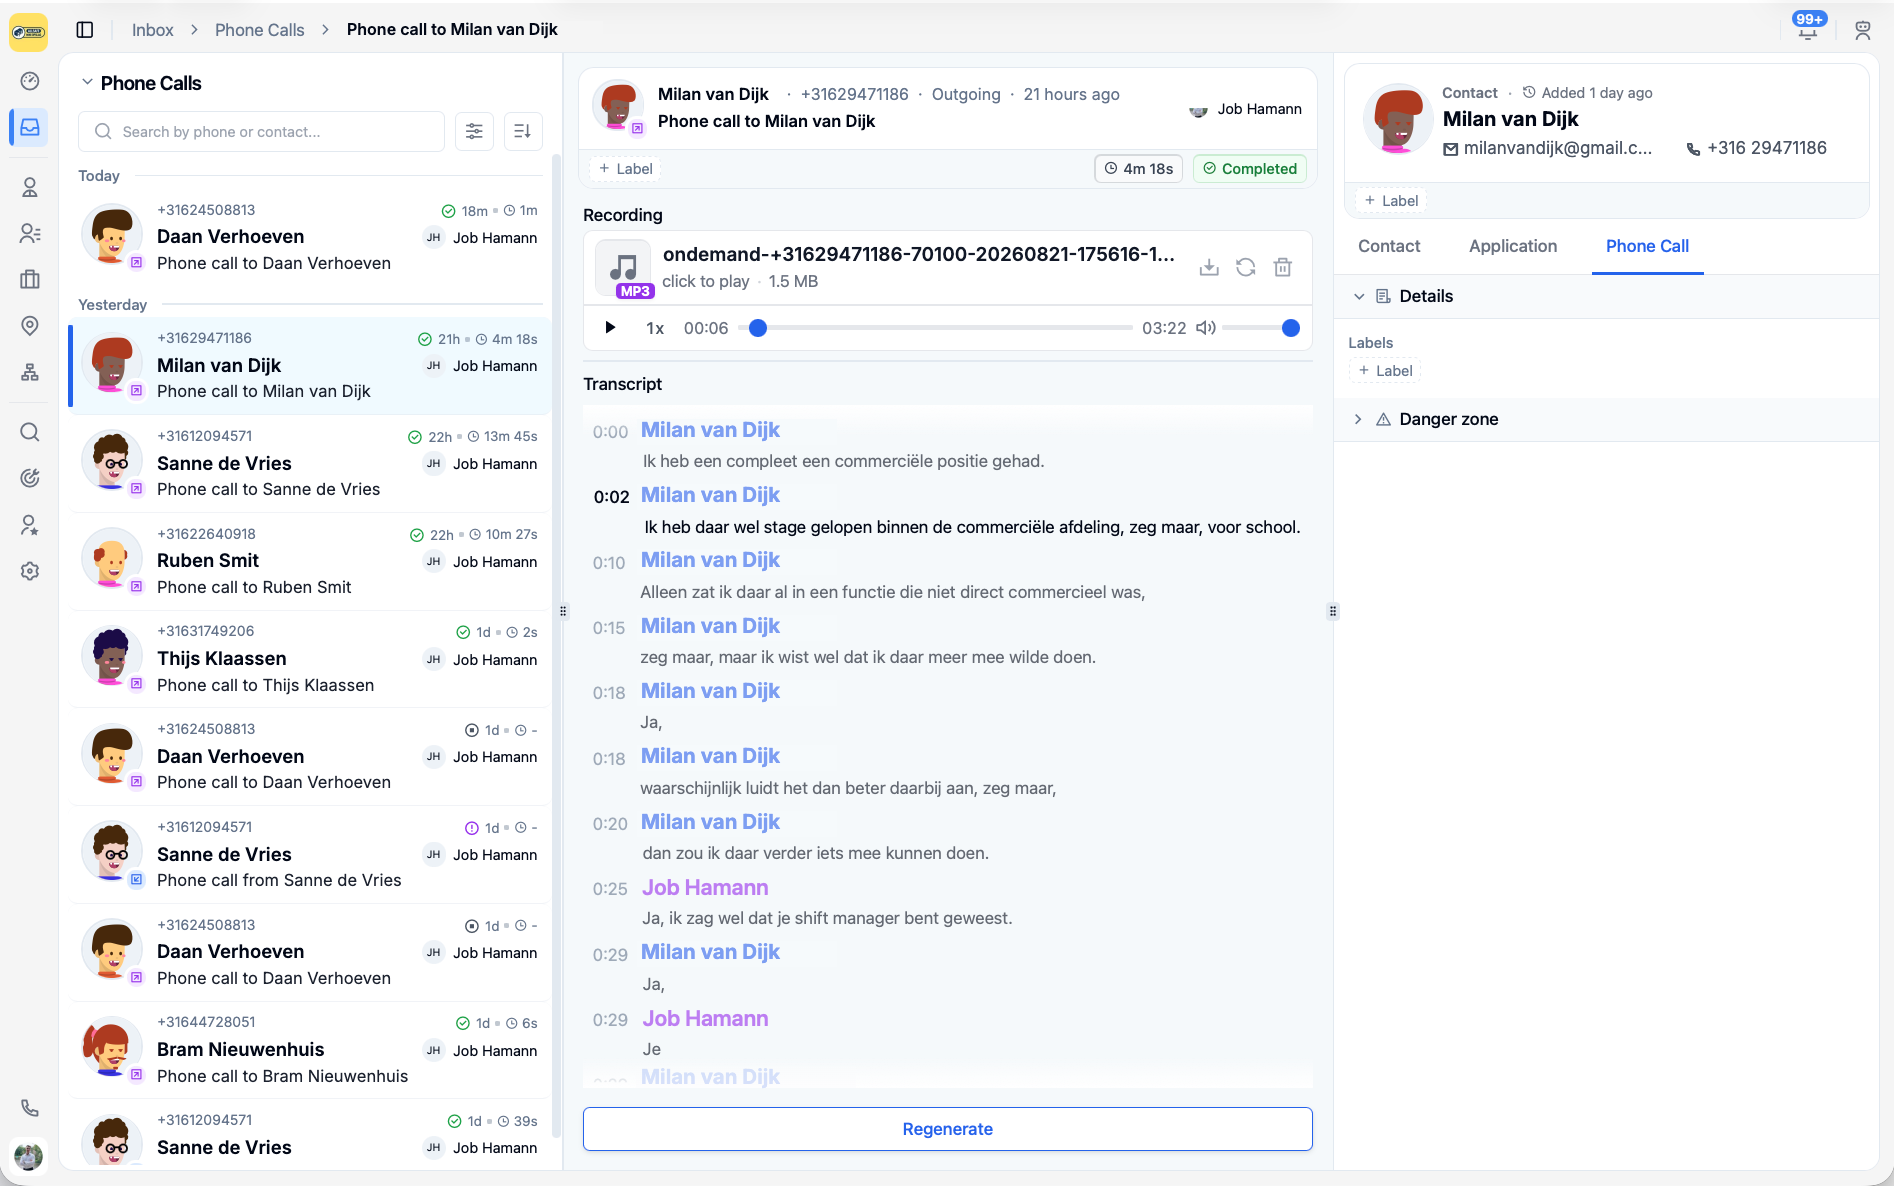Open the sort order options for Phone Calls

click(523, 131)
